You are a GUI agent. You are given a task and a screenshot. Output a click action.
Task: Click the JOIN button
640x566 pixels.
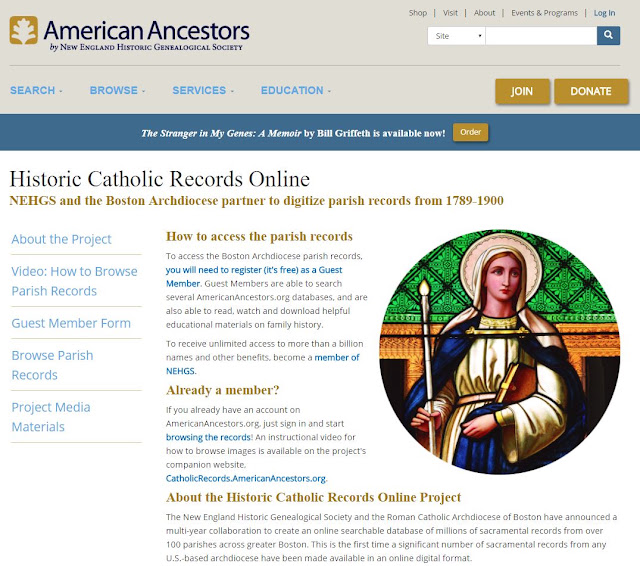[522, 91]
